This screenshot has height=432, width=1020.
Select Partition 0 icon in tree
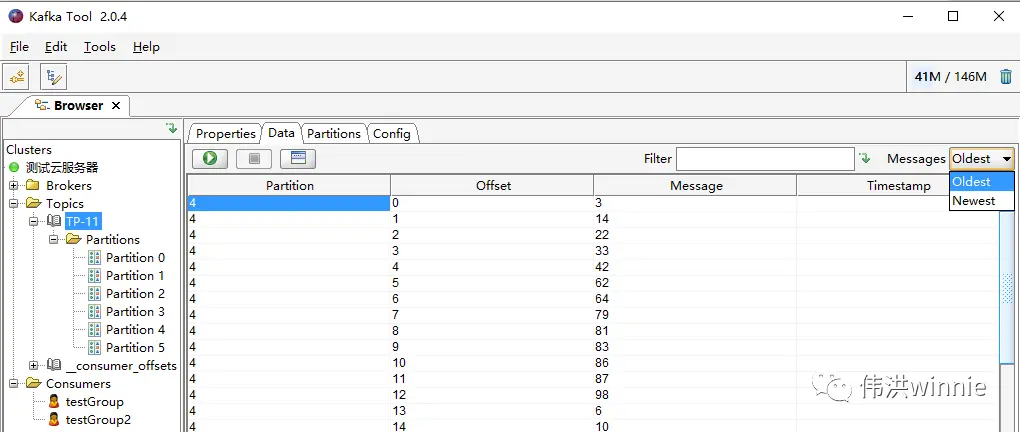click(94, 258)
